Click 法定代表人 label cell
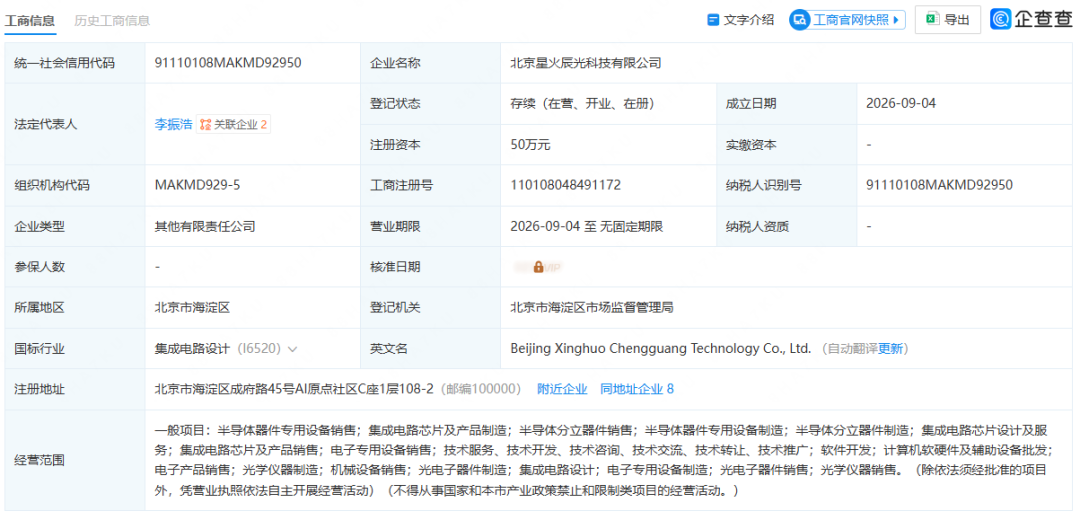Viewport: 1080px width, 520px height. point(75,125)
